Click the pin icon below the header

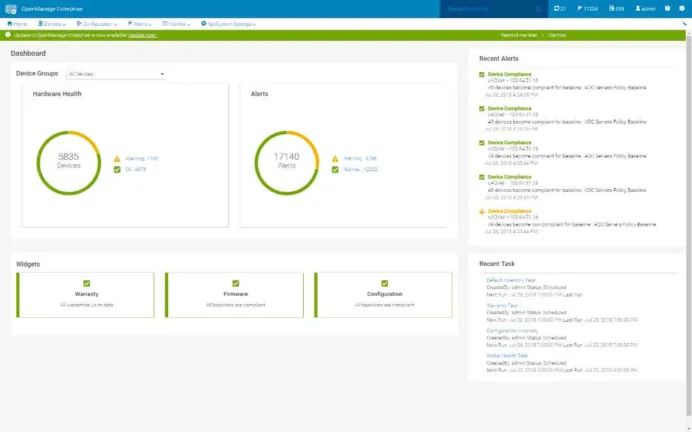[684, 24]
